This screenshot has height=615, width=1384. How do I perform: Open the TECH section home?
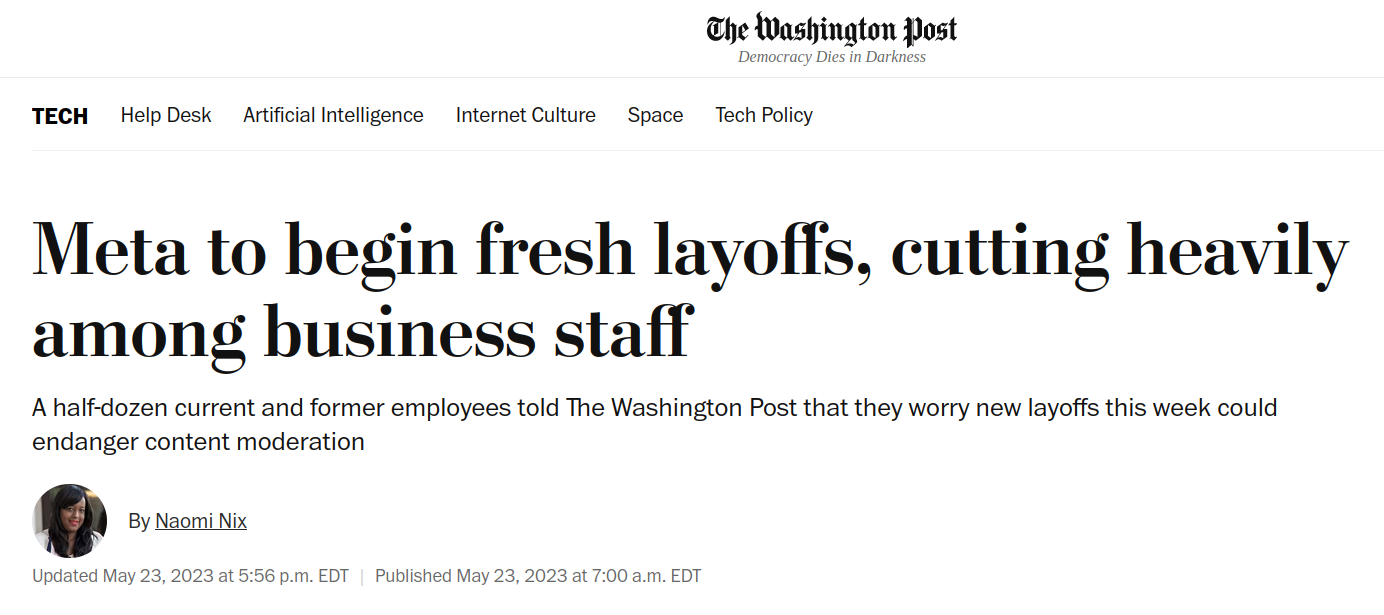(x=60, y=116)
